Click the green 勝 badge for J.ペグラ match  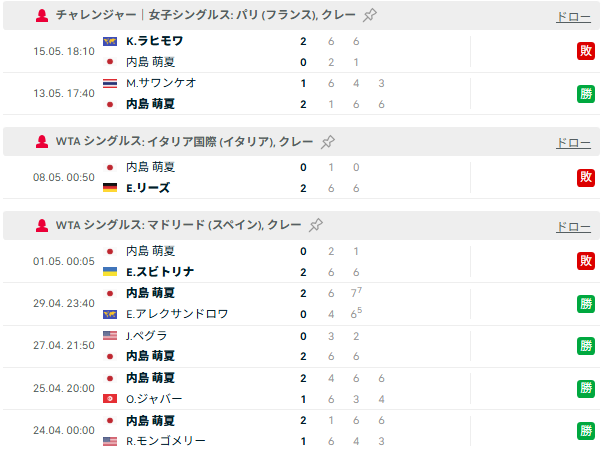pyautogui.click(x=586, y=346)
